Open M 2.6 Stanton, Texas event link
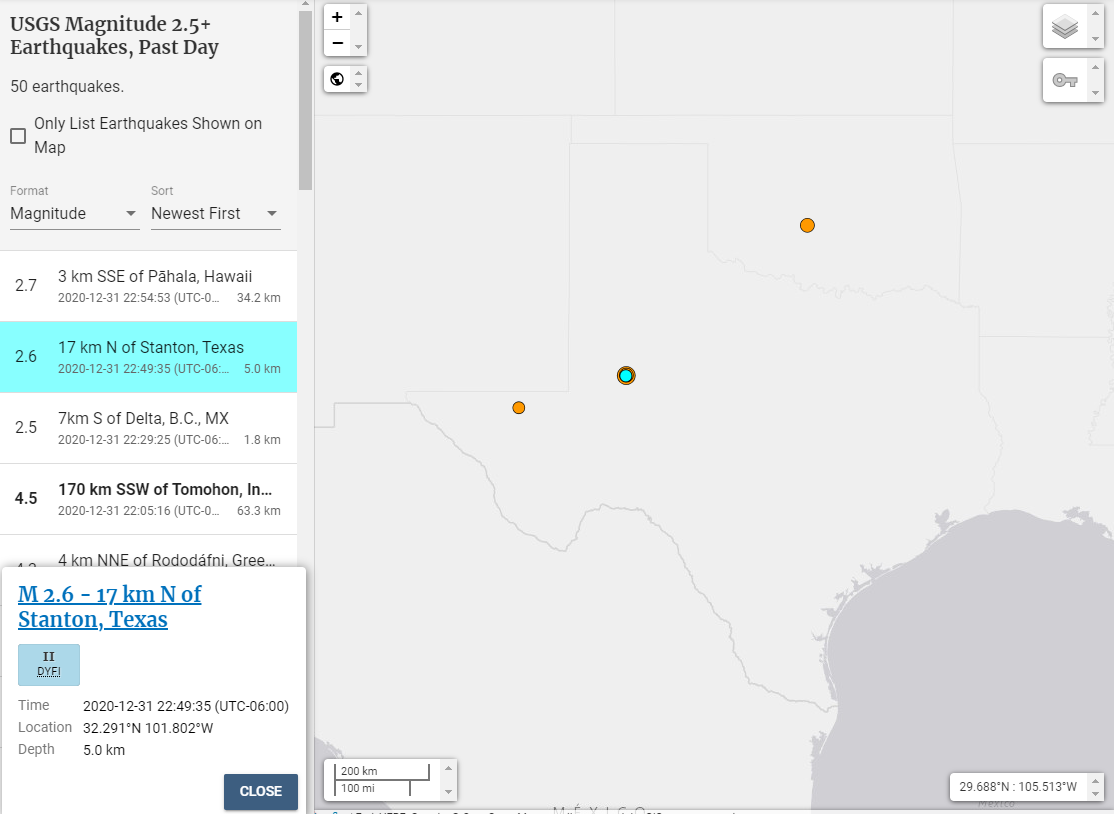This screenshot has width=1114, height=814. (109, 607)
